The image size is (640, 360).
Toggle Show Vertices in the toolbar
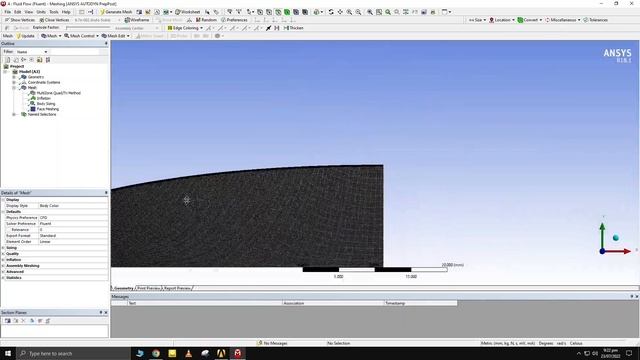point(20,20)
